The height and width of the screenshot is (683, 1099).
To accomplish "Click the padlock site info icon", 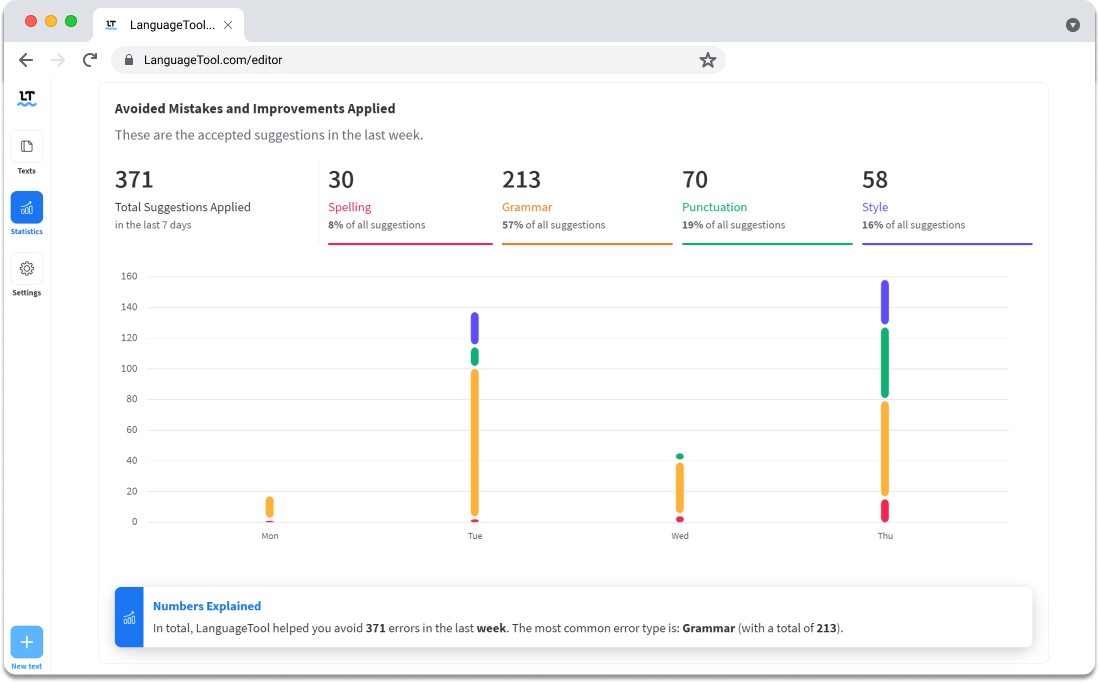I will click(x=129, y=60).
